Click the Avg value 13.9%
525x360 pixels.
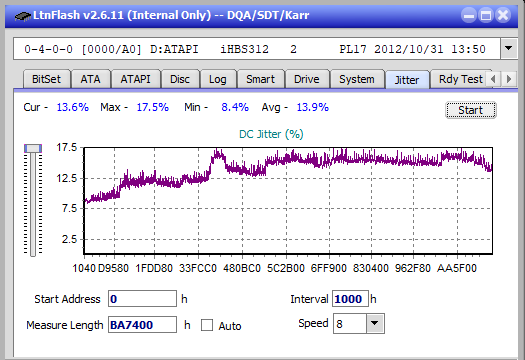(312, 107)
